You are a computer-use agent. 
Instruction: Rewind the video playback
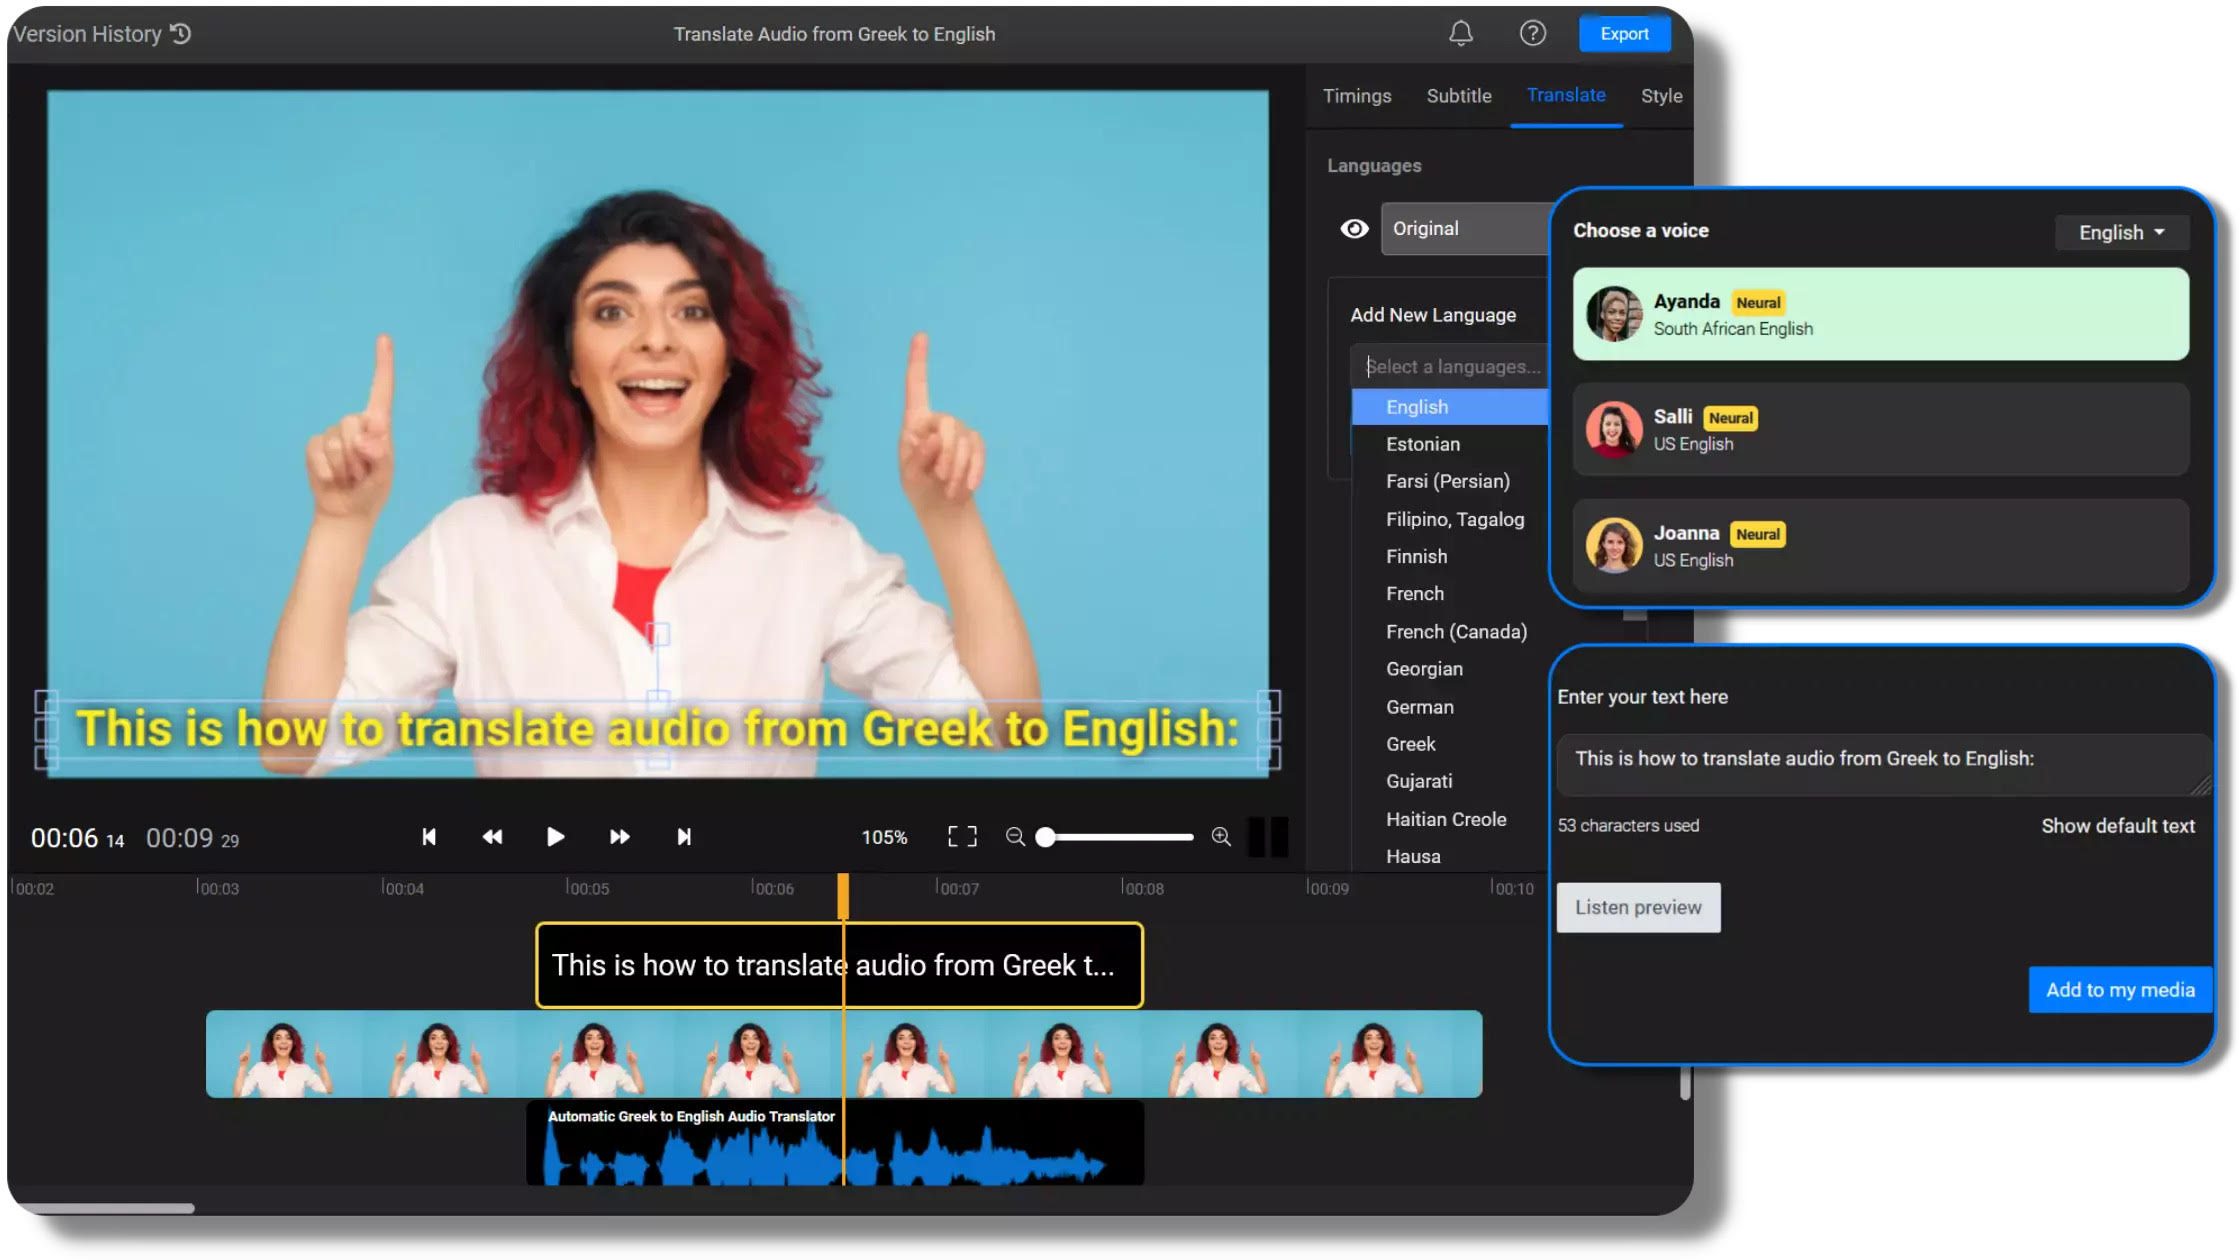[x=492, y=837]
